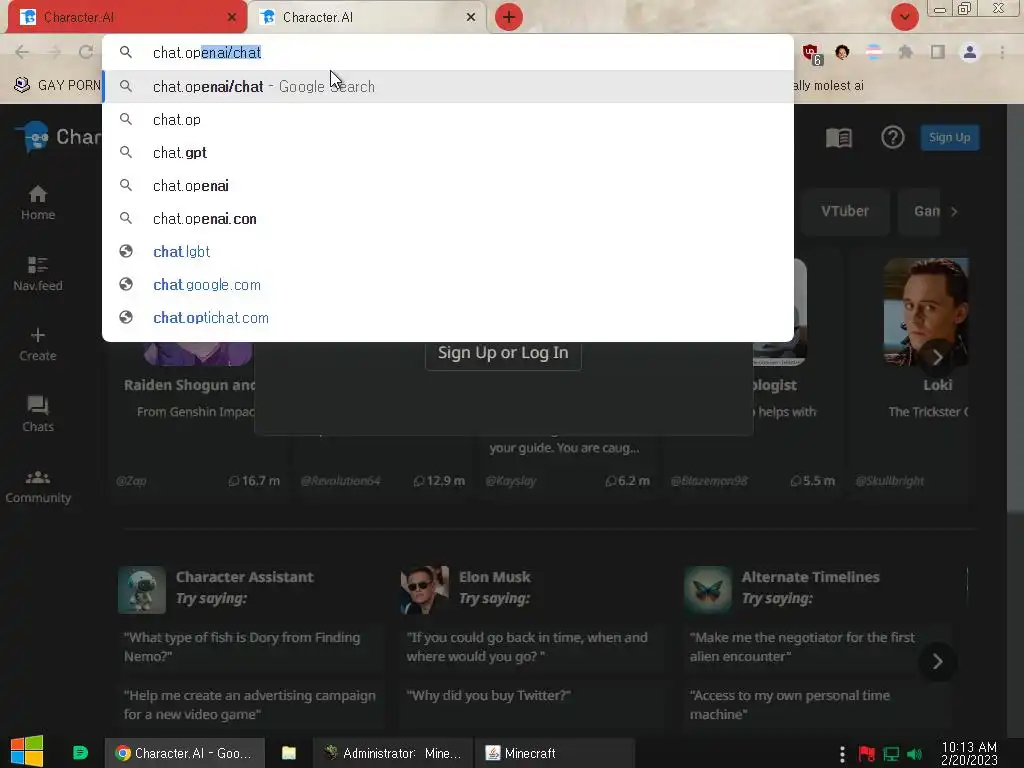Open new tab with red plus button
The height and width of the screenshot is (768, 1024).
[509, 17]
